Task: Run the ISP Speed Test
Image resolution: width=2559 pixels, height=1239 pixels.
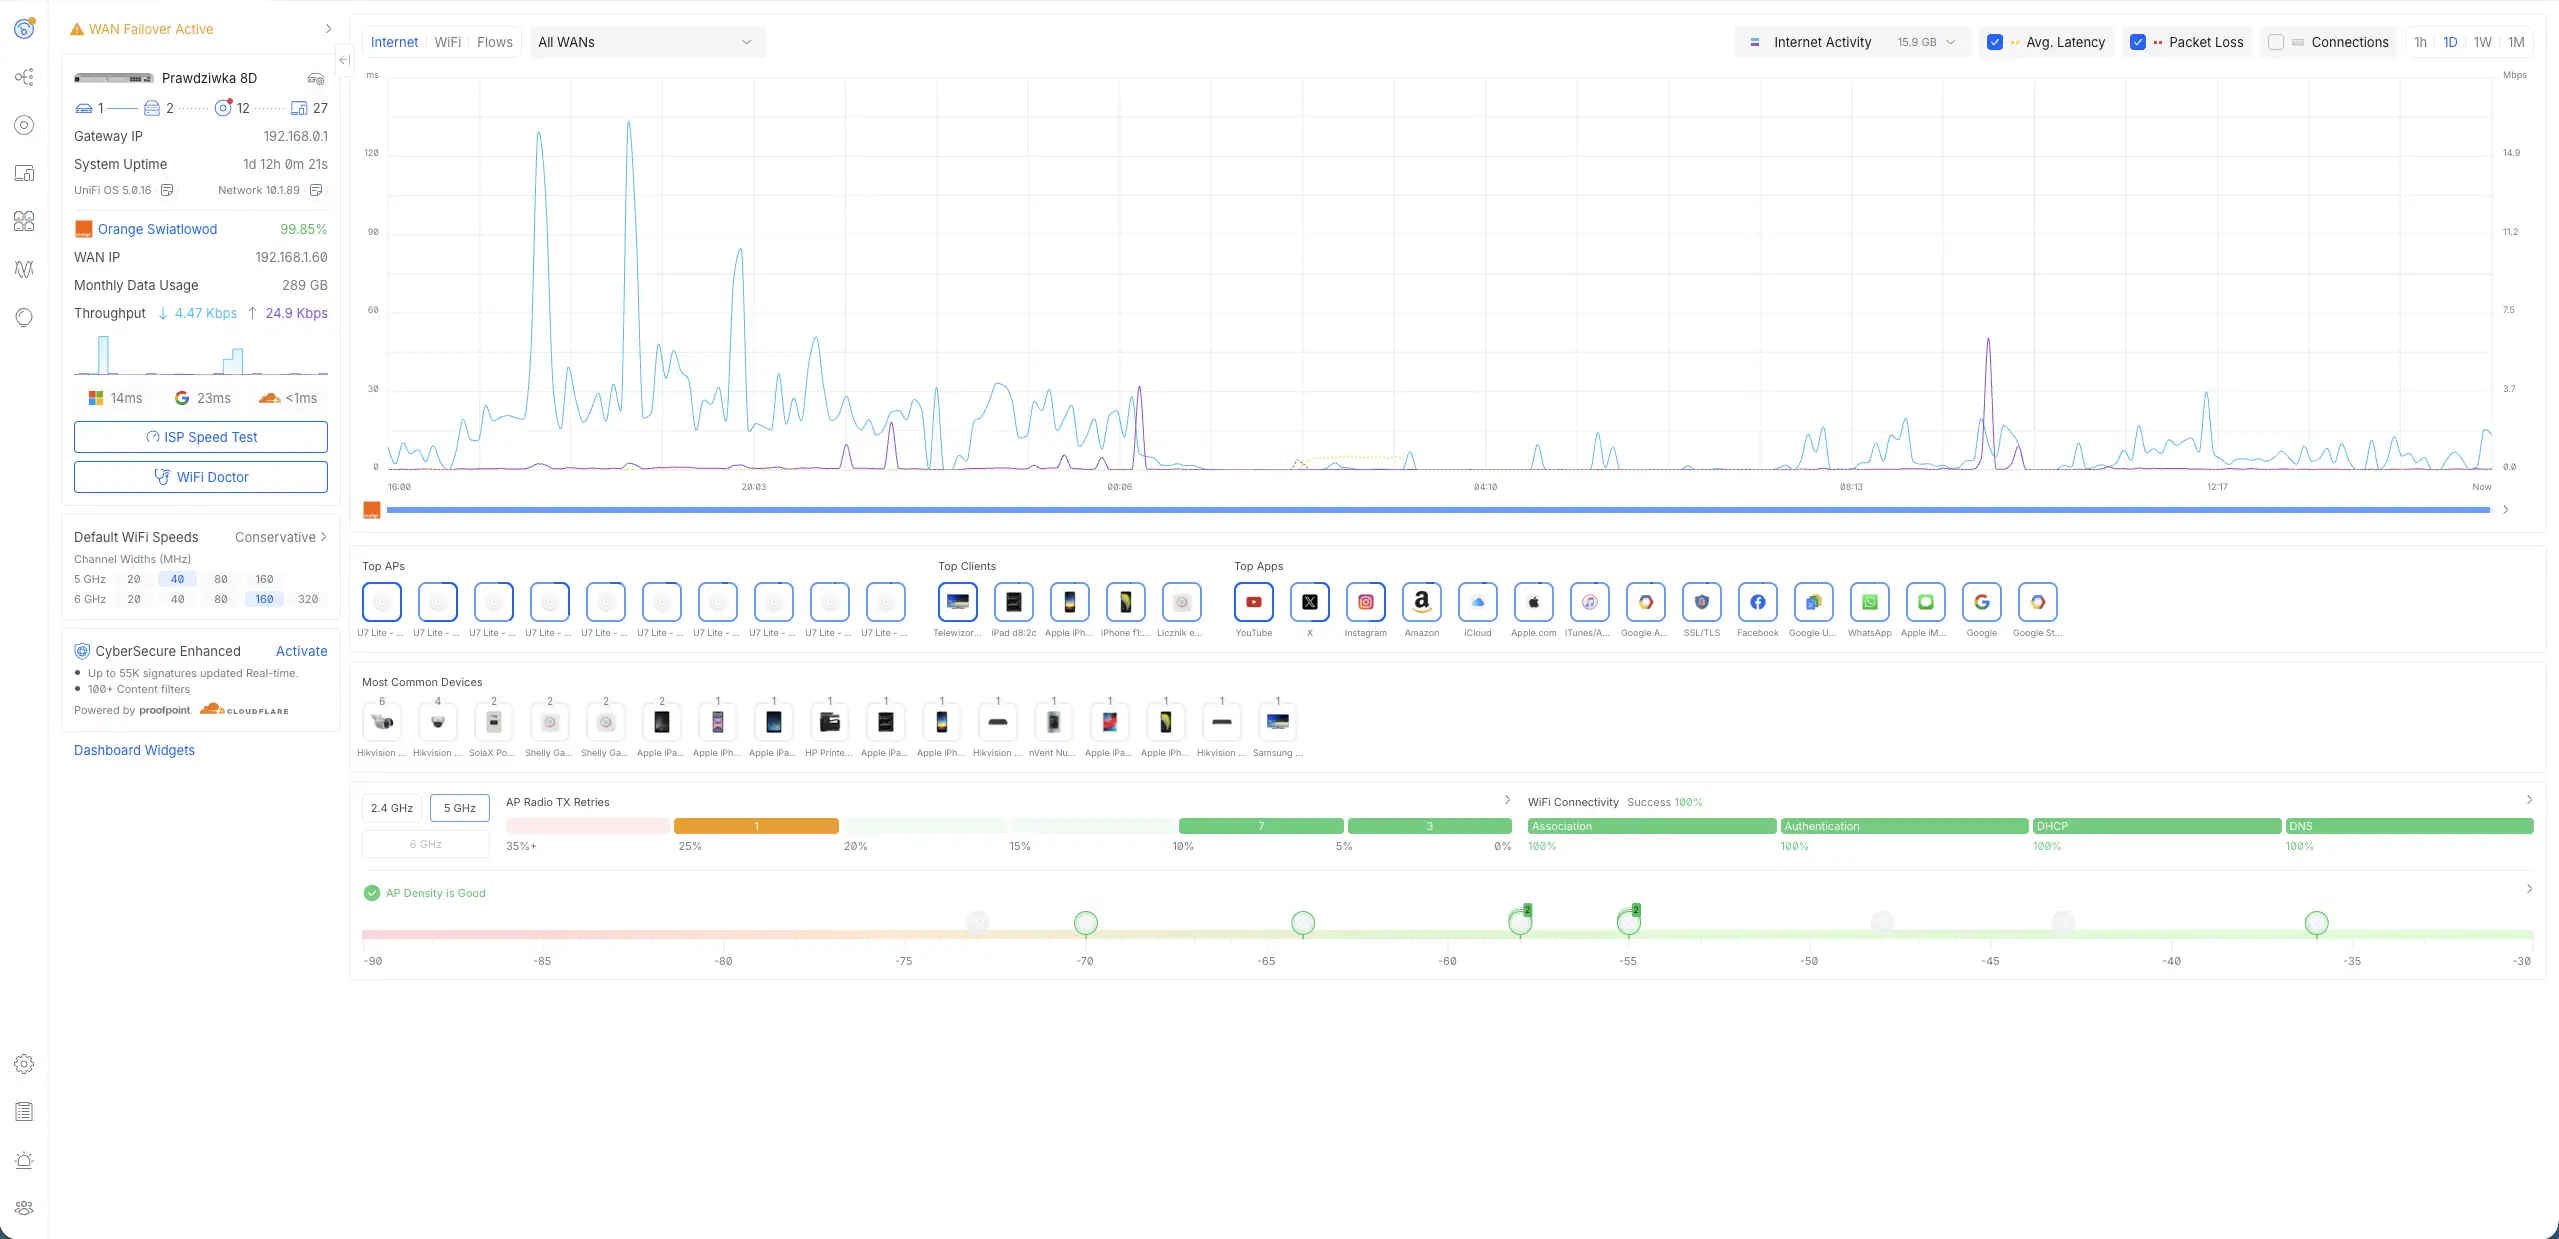Action: [201, 437]
